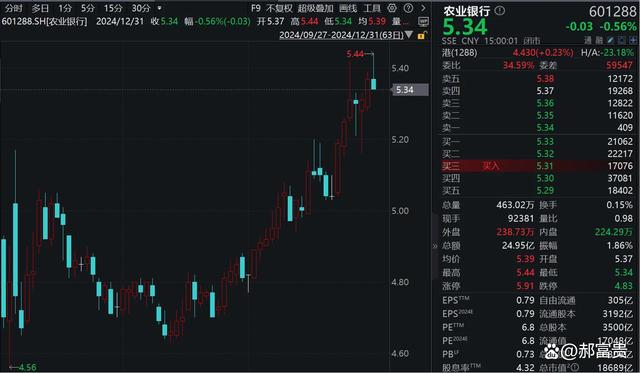
Task: Click the pencil note icon in quote header
Action: pos(611,40)
